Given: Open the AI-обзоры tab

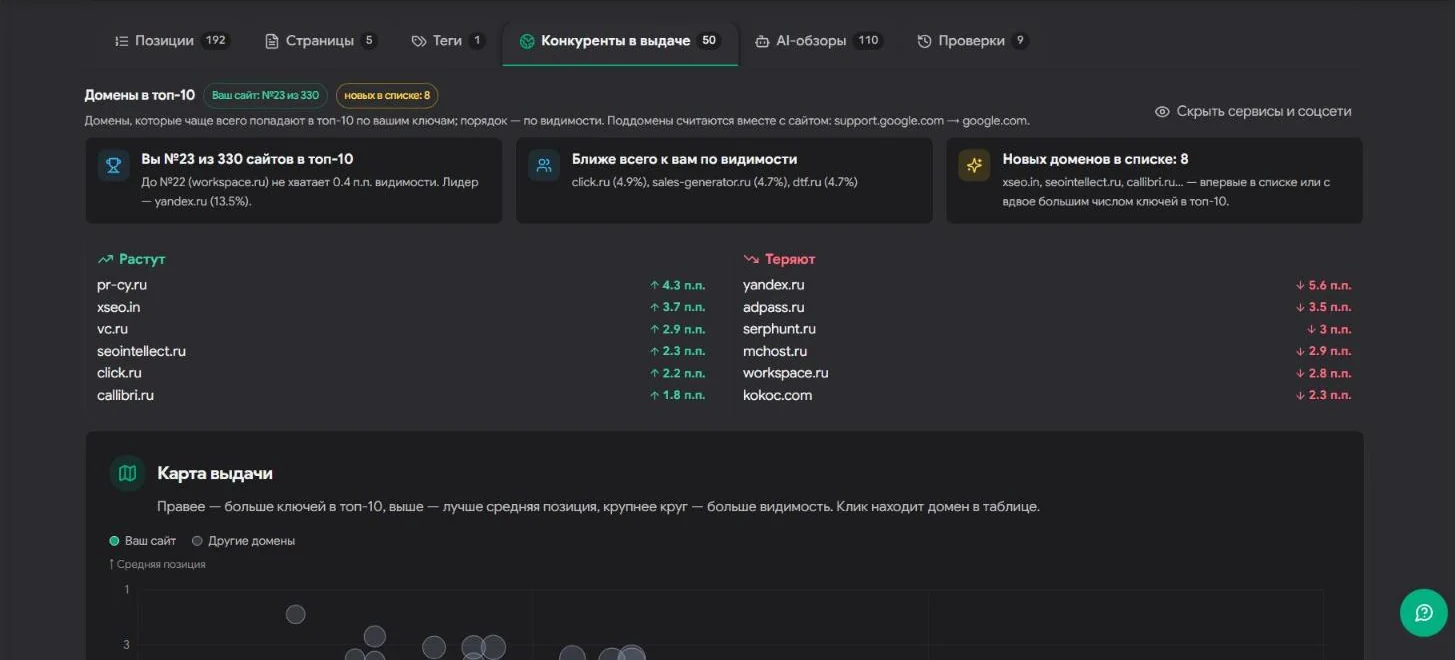Looking at the screenshot, I should 817,41.
